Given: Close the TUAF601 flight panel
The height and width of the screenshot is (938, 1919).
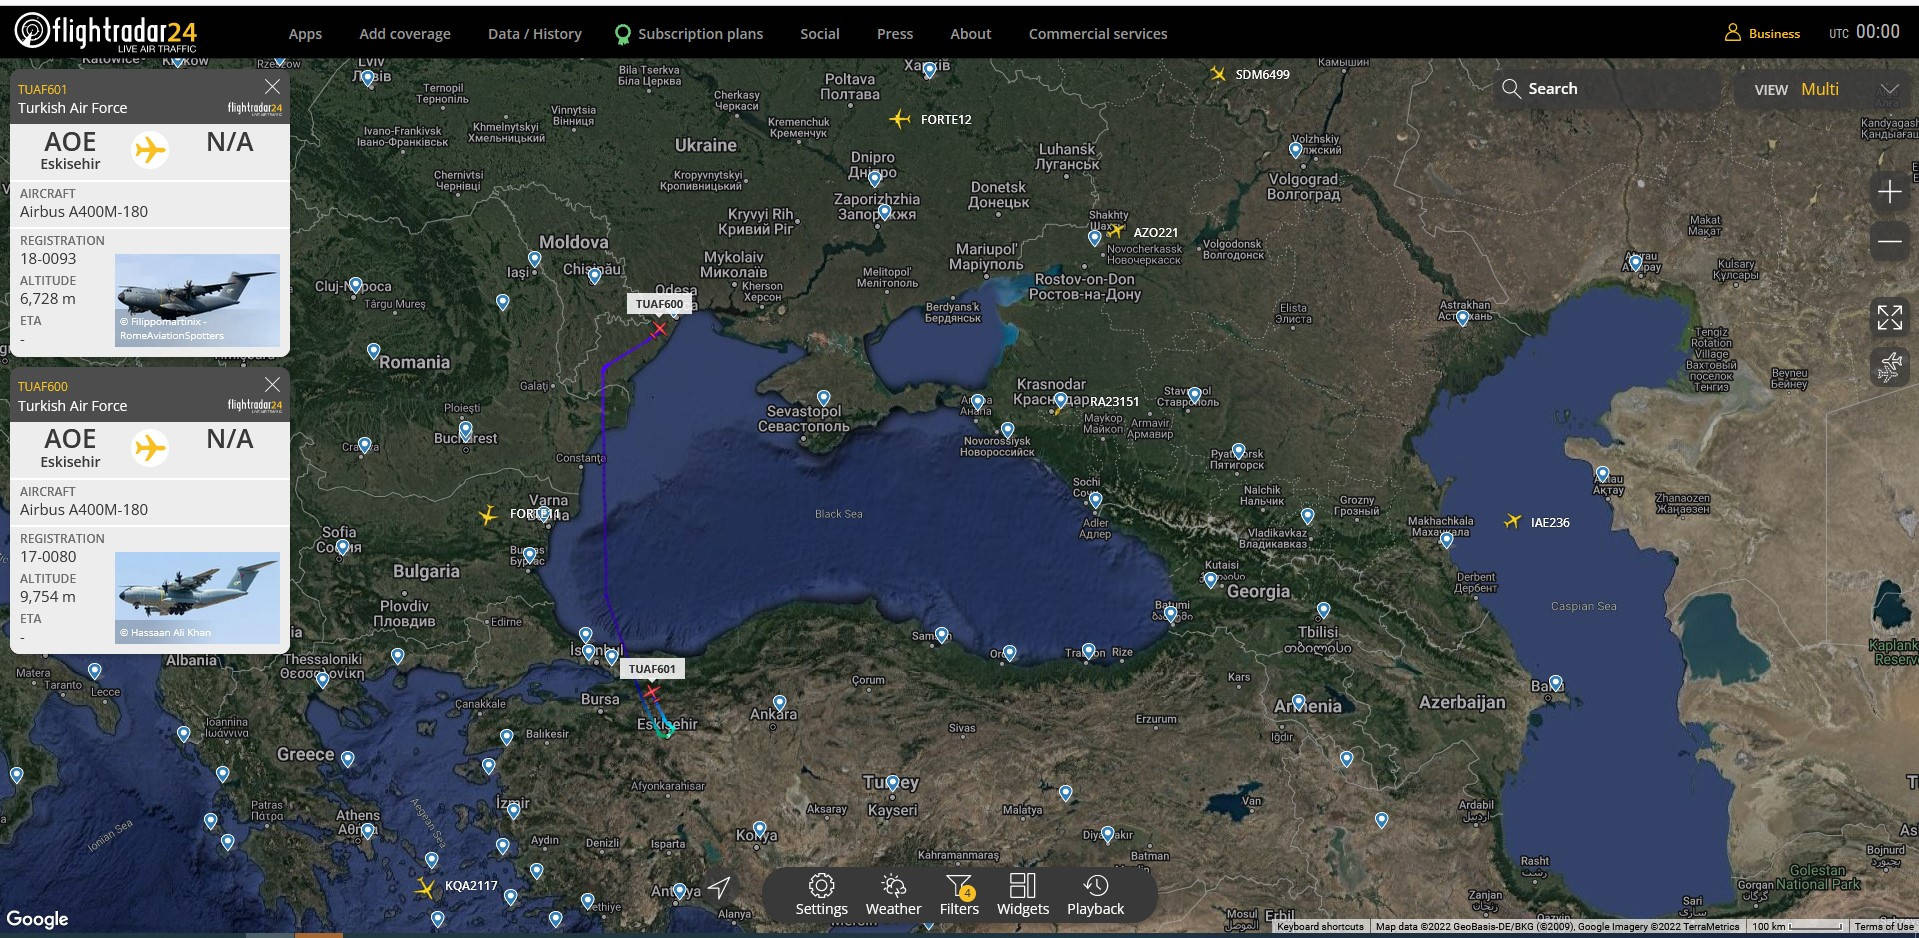Looking at the screenshot, I should click(272, 87).
